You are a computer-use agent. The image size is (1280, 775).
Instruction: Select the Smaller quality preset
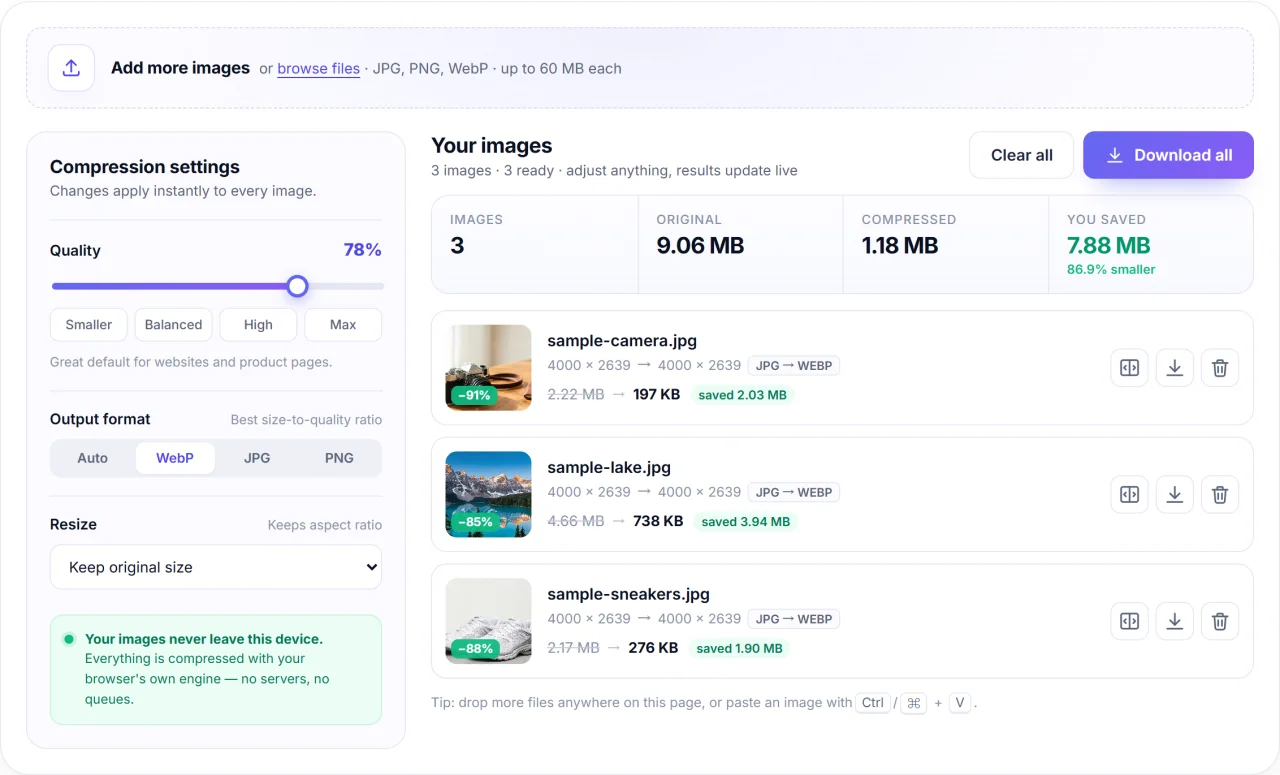pos(89,325)
